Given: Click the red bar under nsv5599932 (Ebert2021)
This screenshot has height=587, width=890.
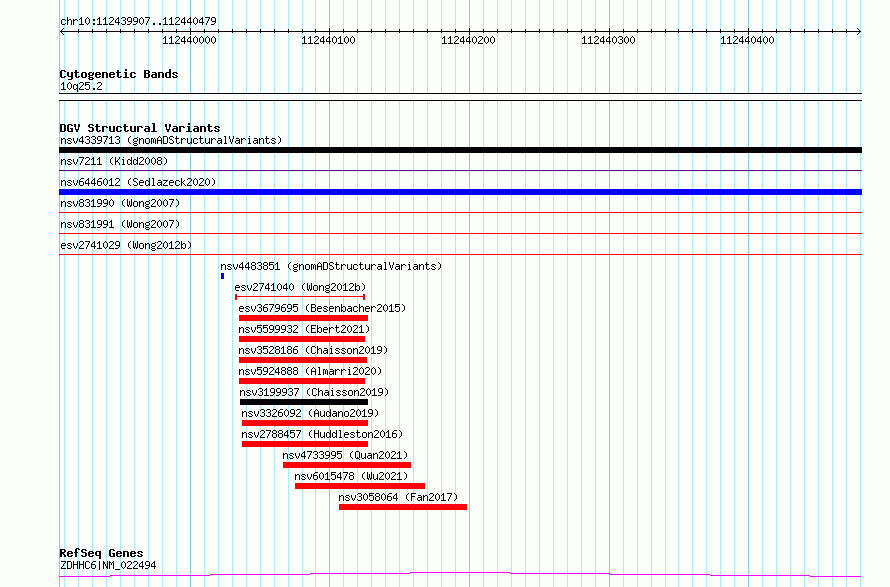Looking at the screenshot, I should coord(302,339).
